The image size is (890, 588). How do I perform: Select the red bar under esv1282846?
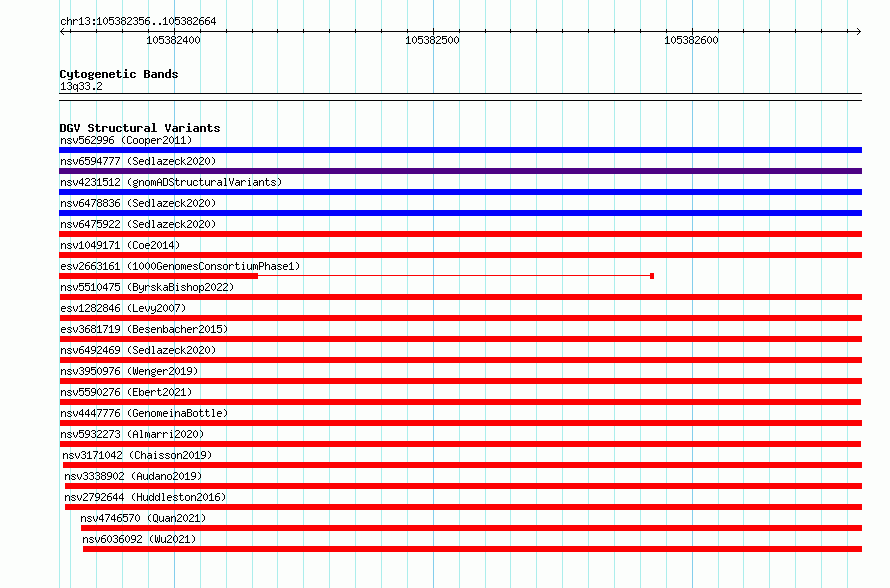click(460, 318)
